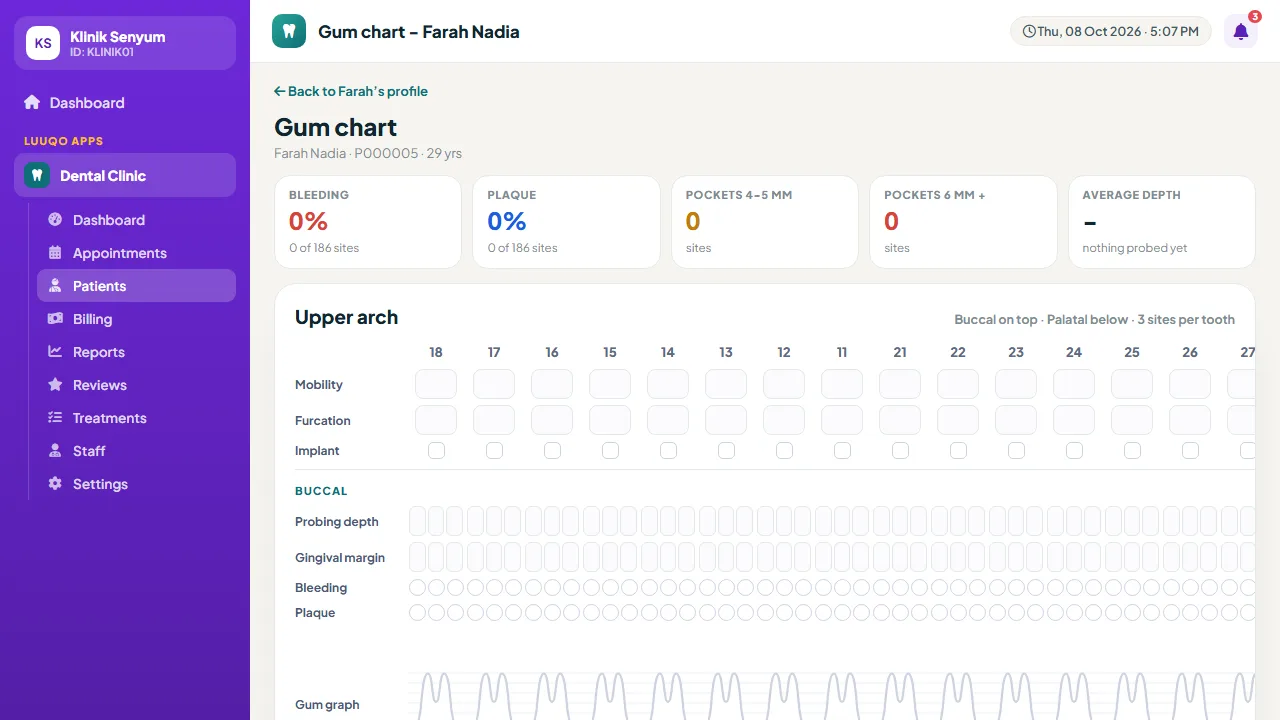Open the notifications bell
The image size is (1280, 720).
(x=1240, y=31)
